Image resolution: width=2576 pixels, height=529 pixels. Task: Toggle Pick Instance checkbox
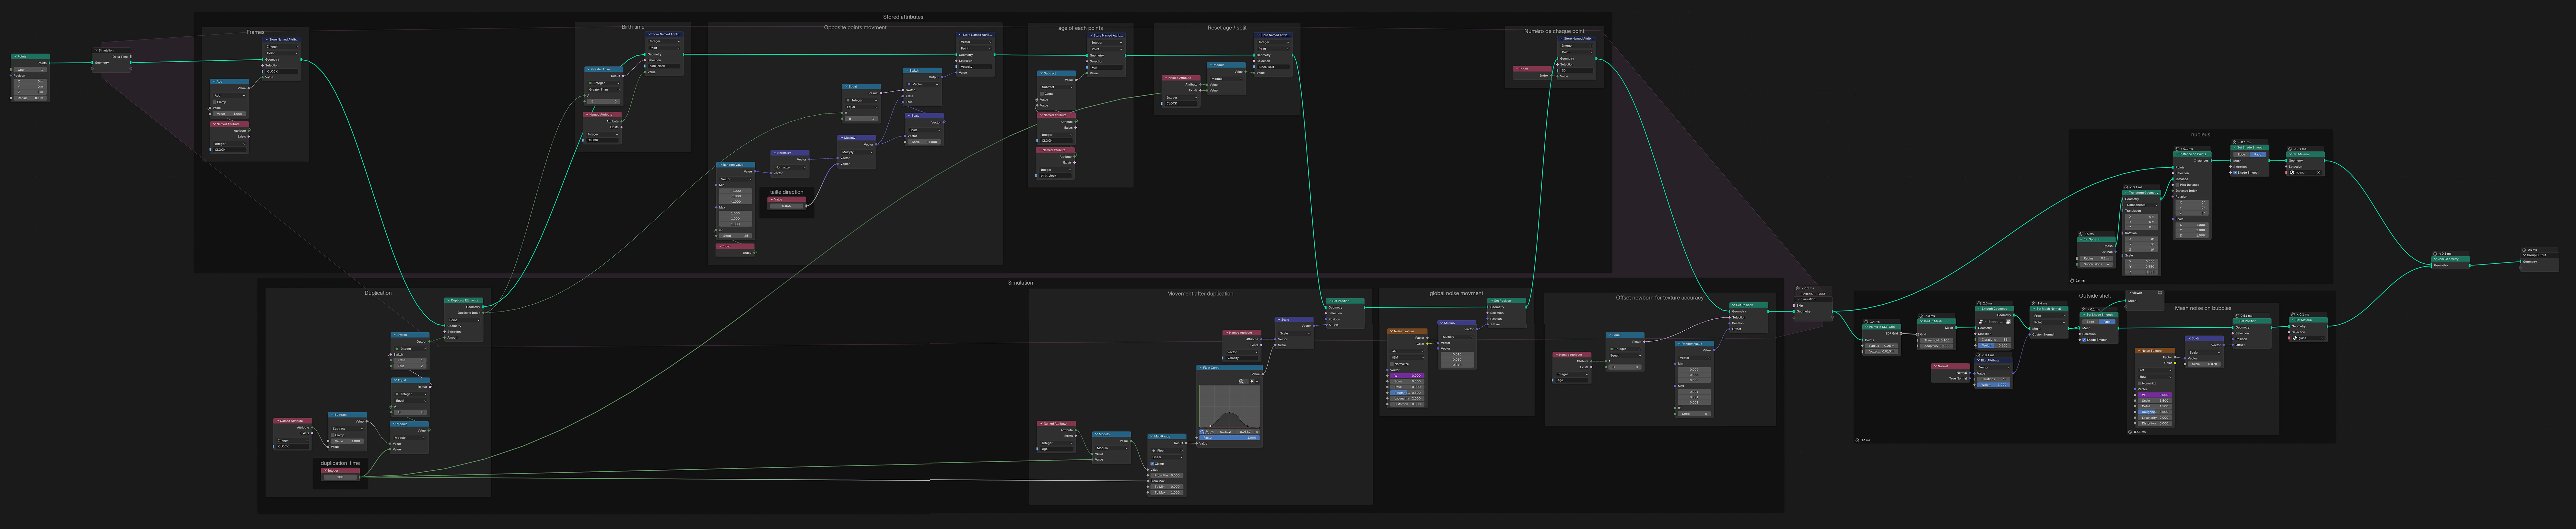(2177, 185)
